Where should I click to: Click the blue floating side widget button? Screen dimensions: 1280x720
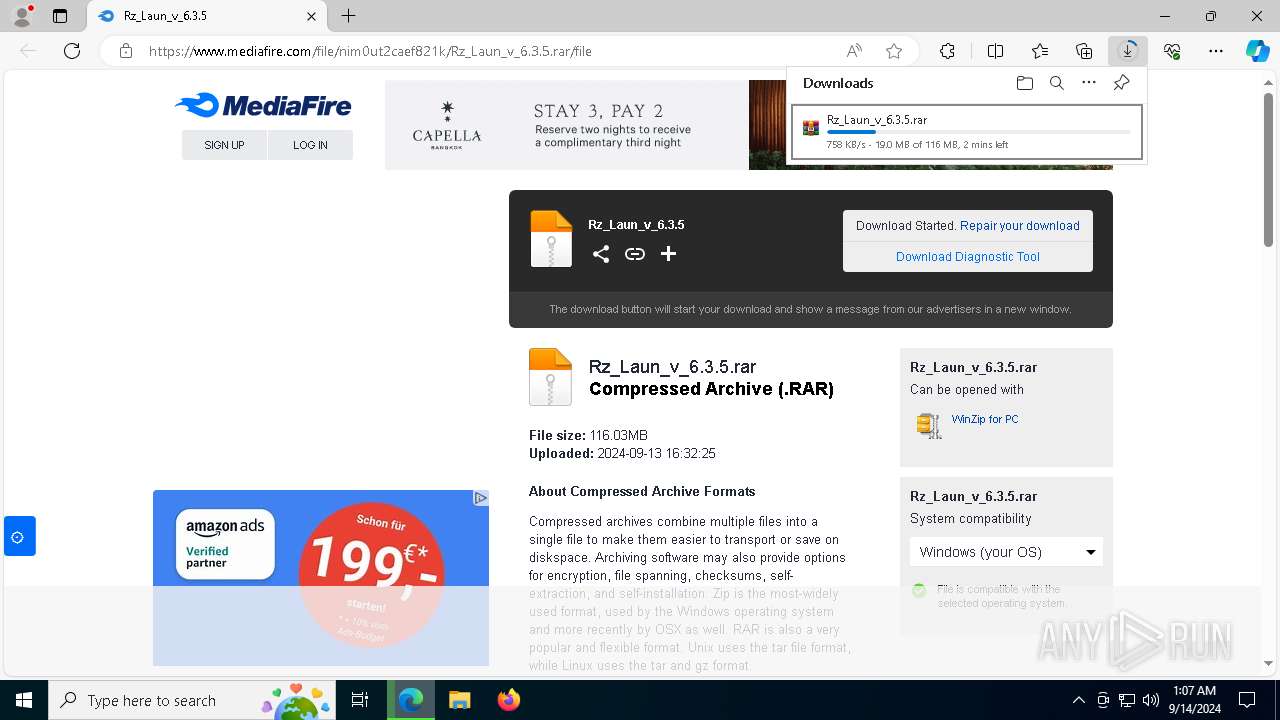pyautogui.click(x=19, y=537)
